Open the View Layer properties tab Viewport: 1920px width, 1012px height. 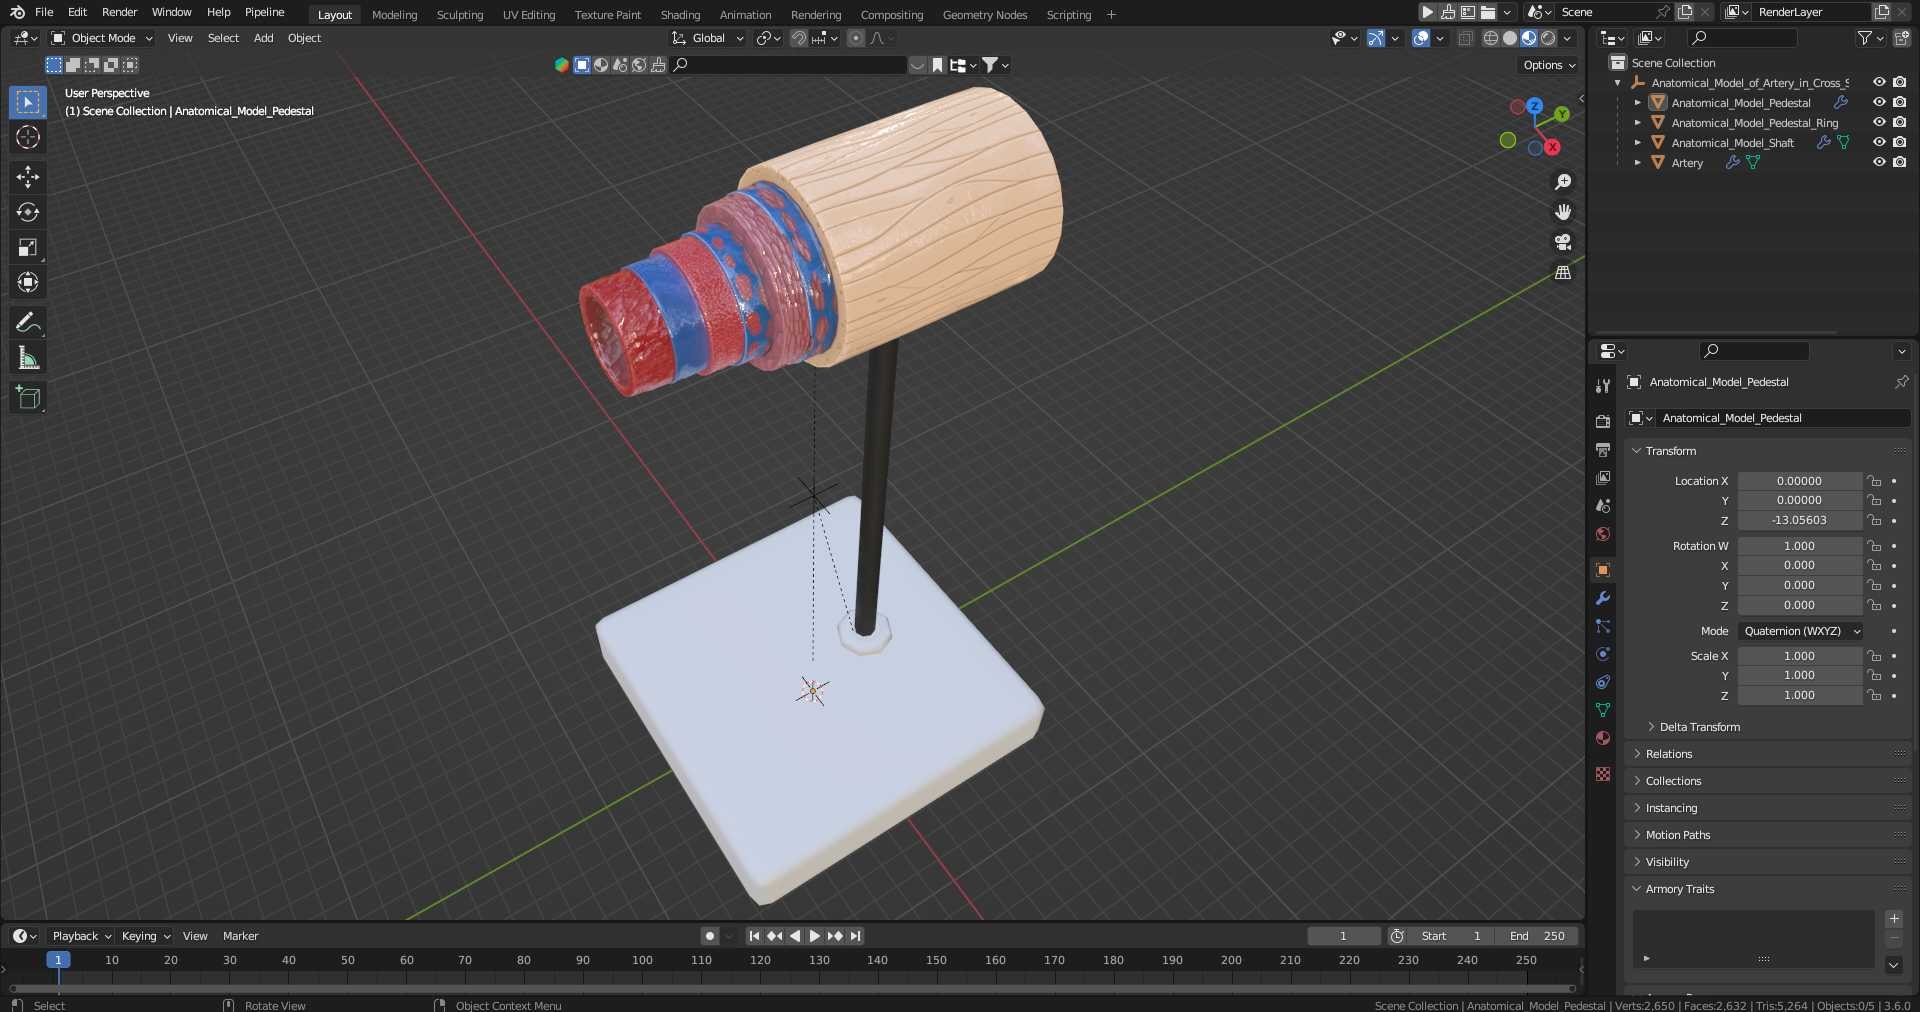[1603, 478]
